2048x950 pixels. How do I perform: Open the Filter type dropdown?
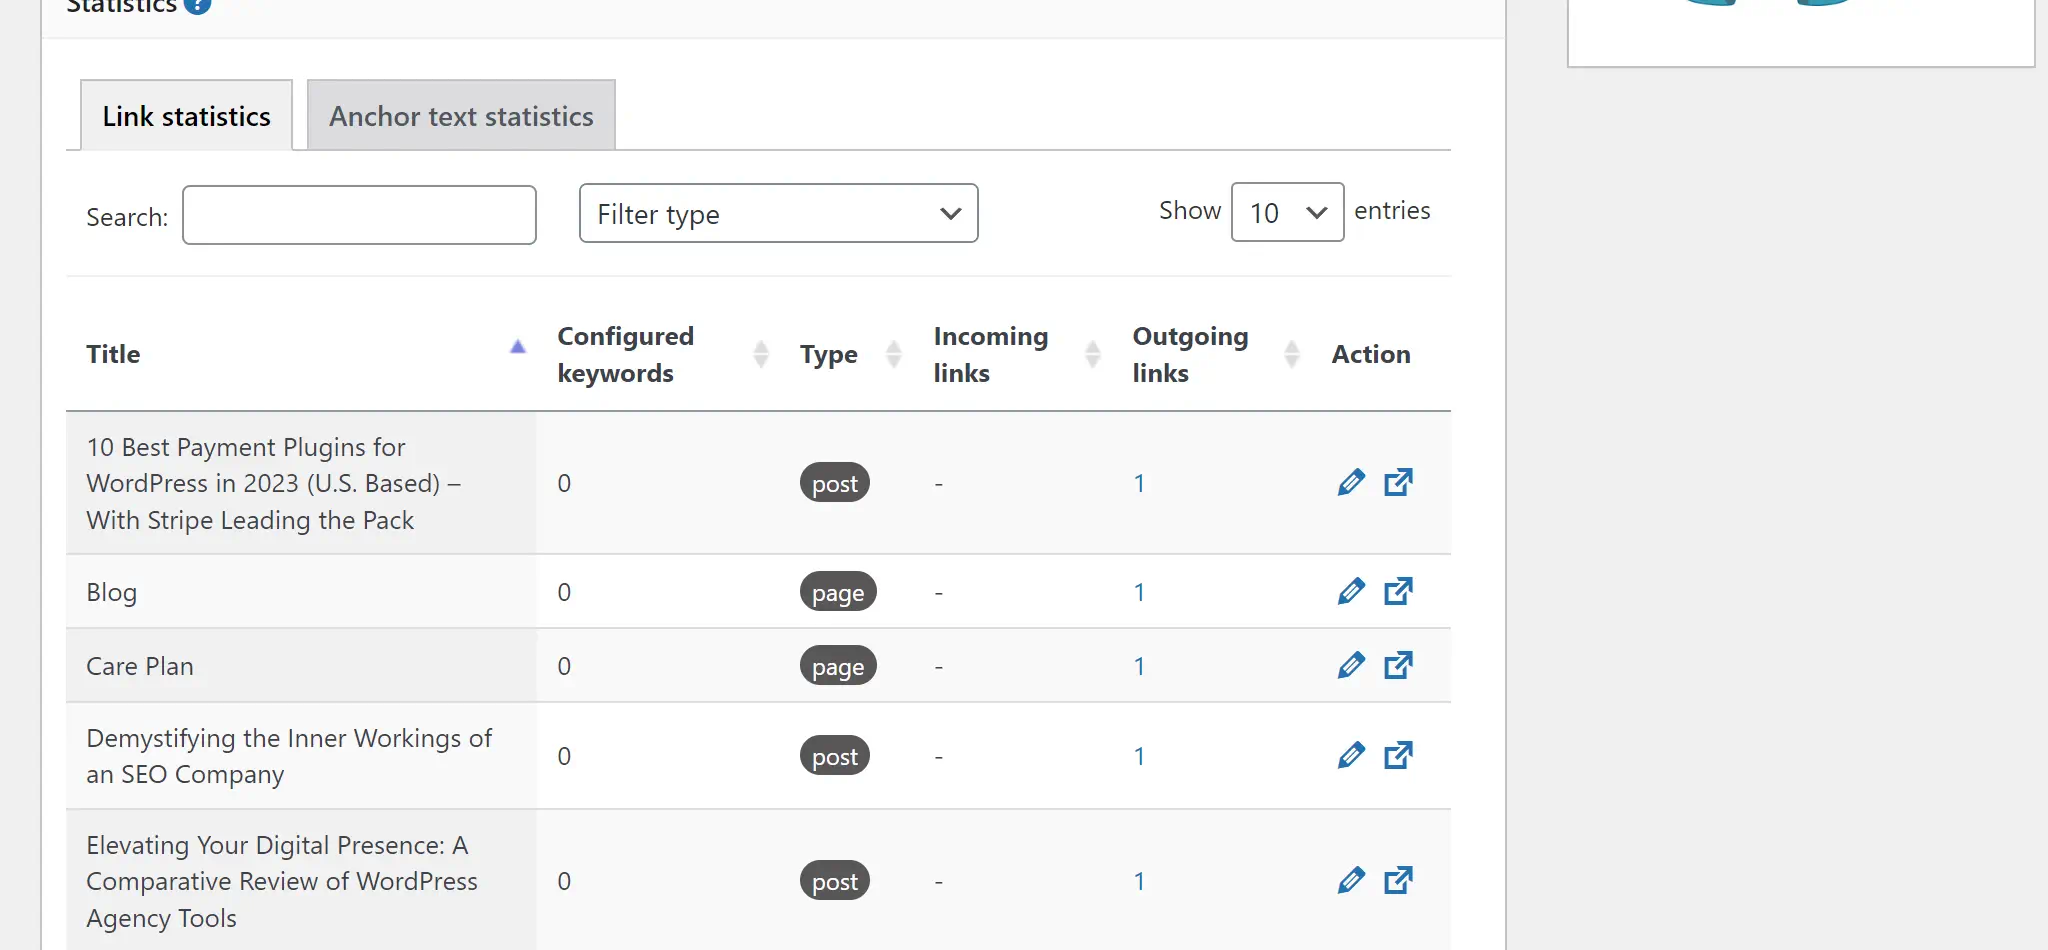pos(778,213)
